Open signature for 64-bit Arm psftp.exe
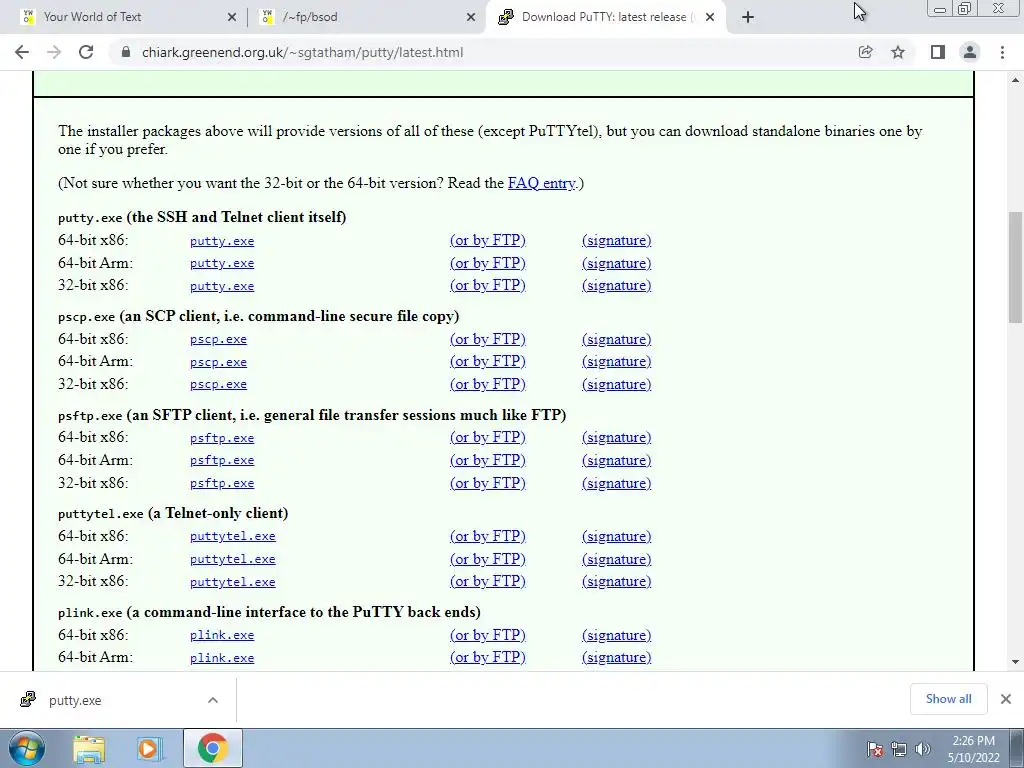Image resolution: width=1024 pixels, height=768 pixels. tap(616, 460)
